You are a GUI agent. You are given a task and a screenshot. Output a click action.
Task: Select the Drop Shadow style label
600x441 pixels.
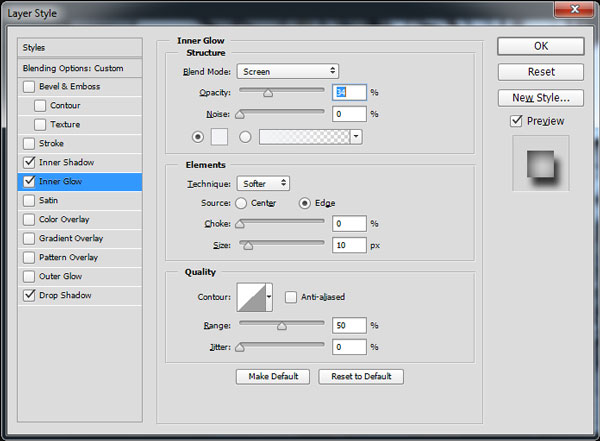click(65, 295)
